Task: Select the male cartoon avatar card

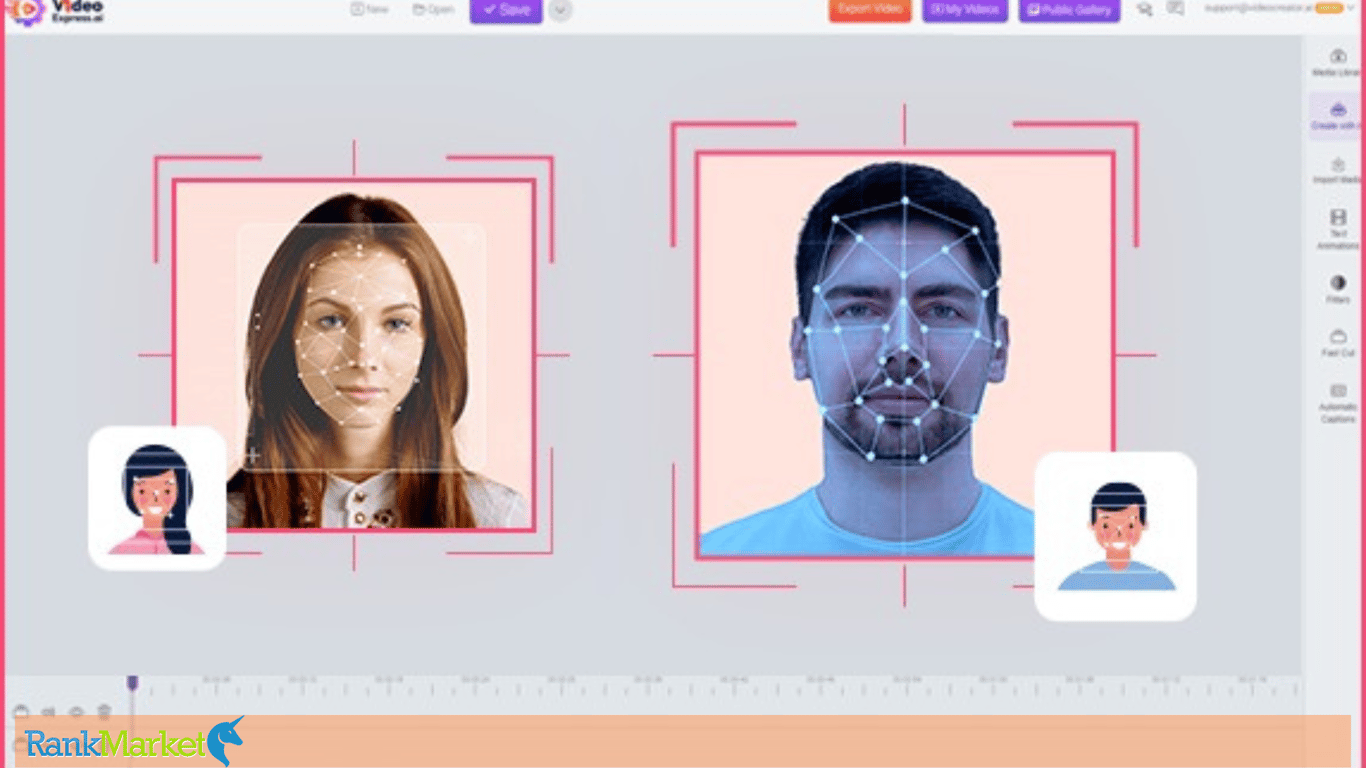Action: (x=1115, y=536)
